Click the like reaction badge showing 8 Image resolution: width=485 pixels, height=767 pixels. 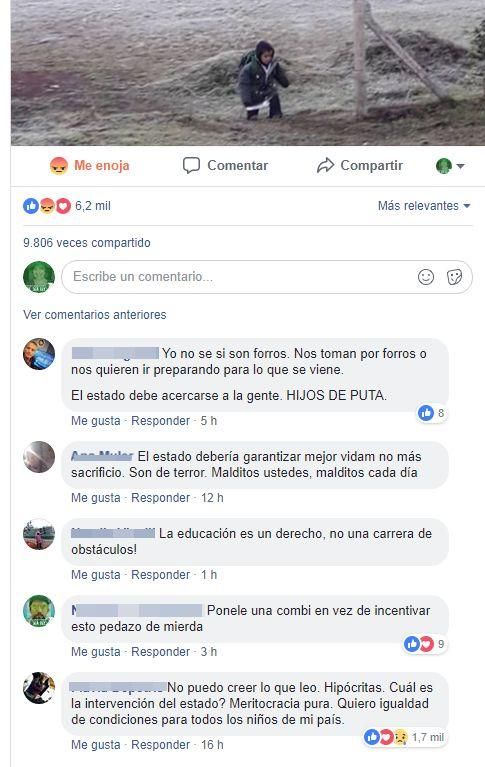(x=432, y=413)
